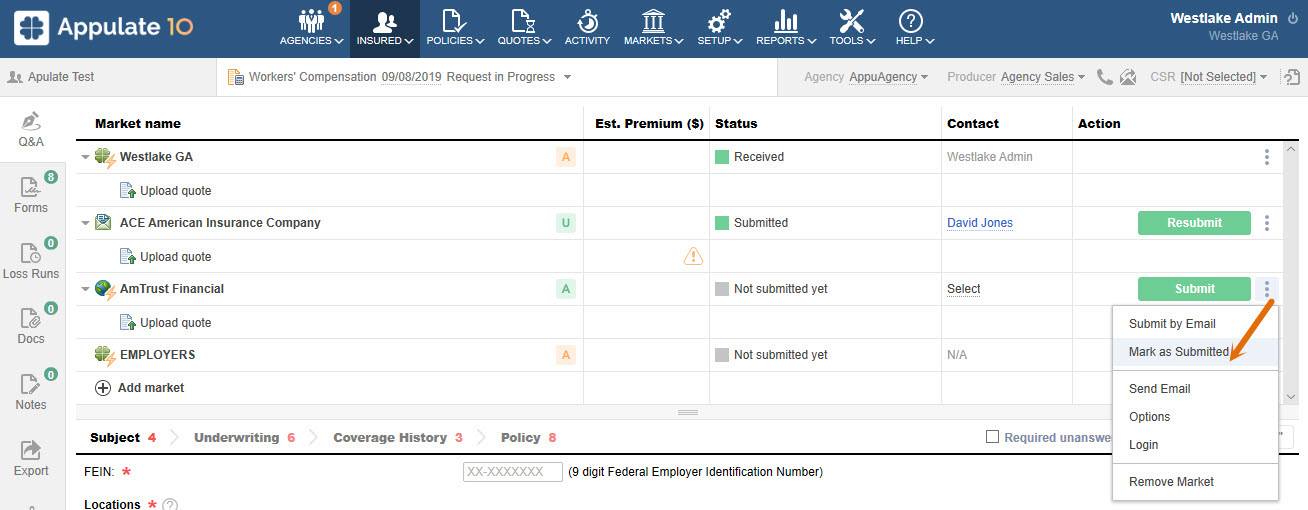Click the Appulate clover logo

(x=32, y=28)
